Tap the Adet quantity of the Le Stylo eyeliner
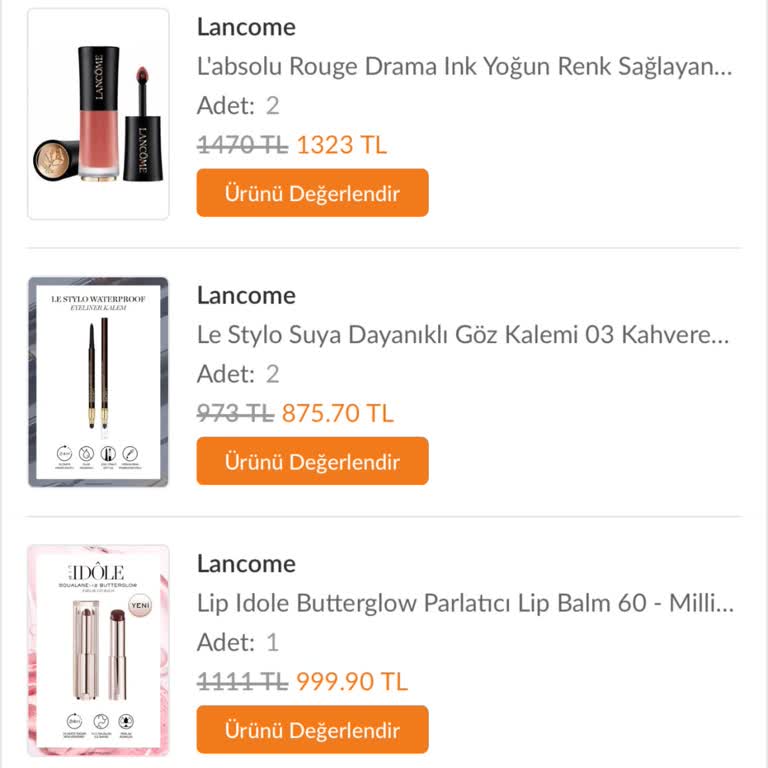 [238, 374]
